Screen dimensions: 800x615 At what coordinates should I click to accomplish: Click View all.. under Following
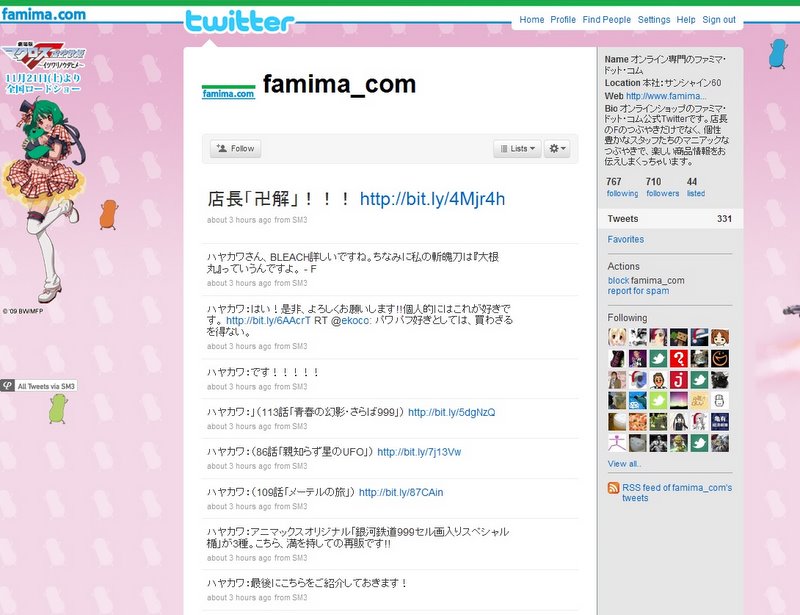pos(624,464)
